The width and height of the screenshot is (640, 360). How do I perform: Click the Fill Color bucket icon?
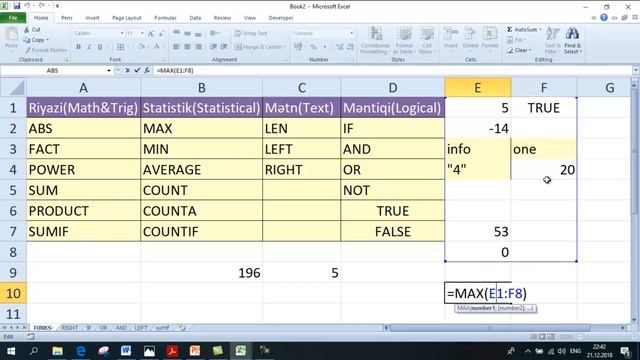[141, 47]
